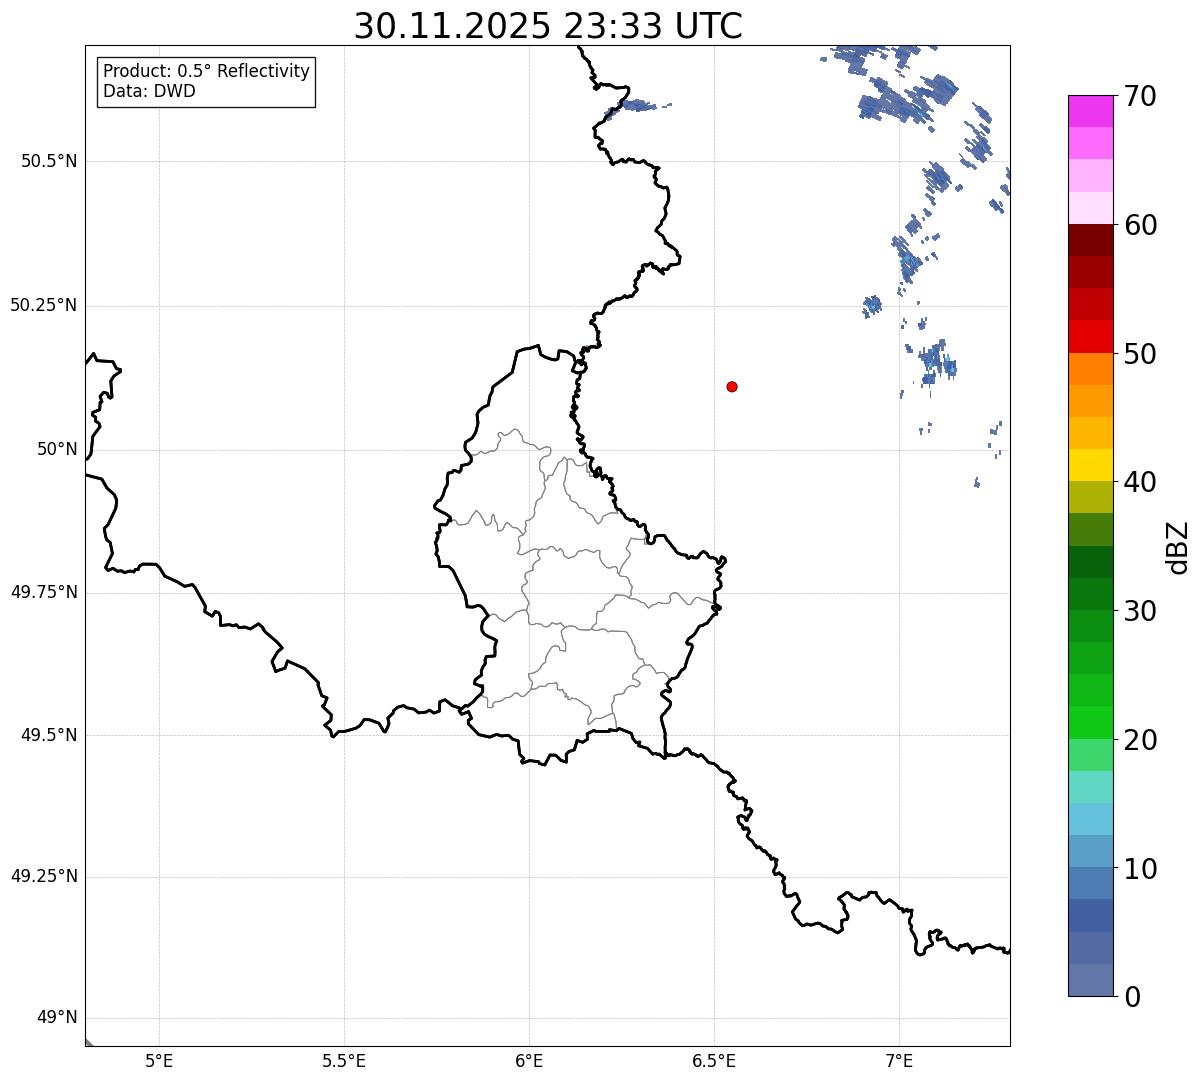1202x1081 pixels.
Task: Pick the magenta swatch at colorbar top
Action: (x=1090, y=111)
